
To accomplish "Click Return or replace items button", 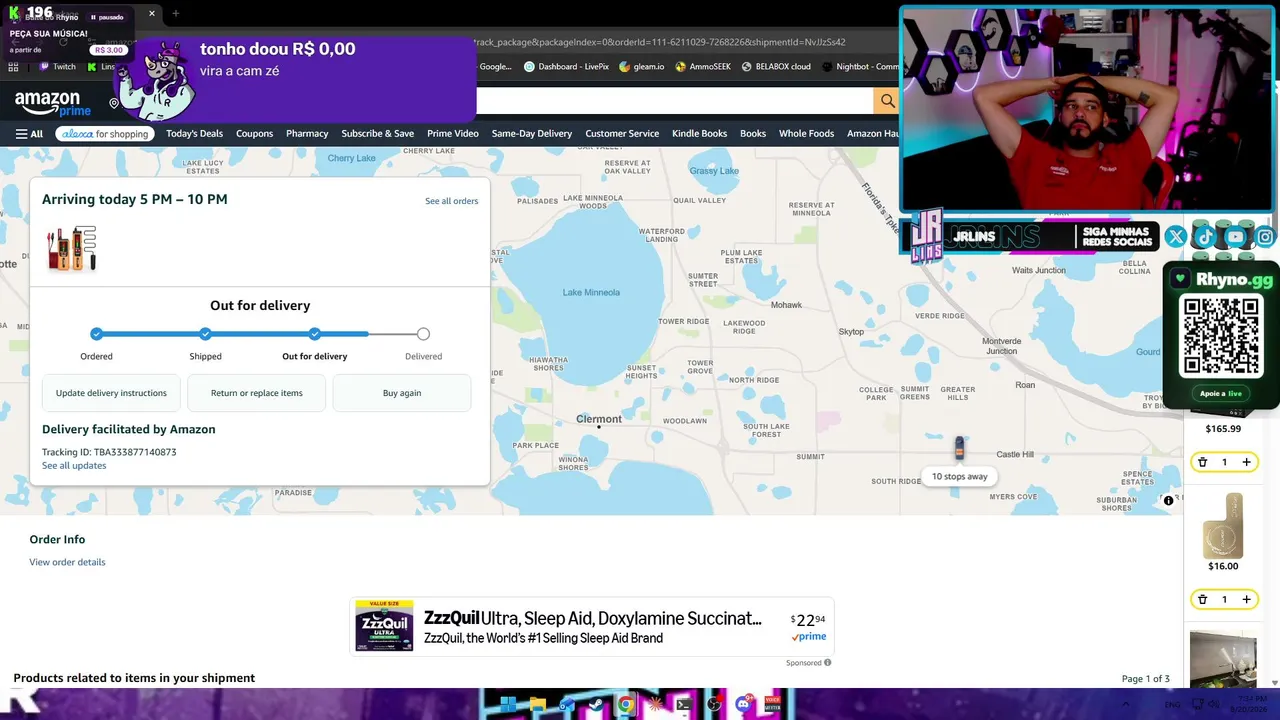I will pos(257,393).
